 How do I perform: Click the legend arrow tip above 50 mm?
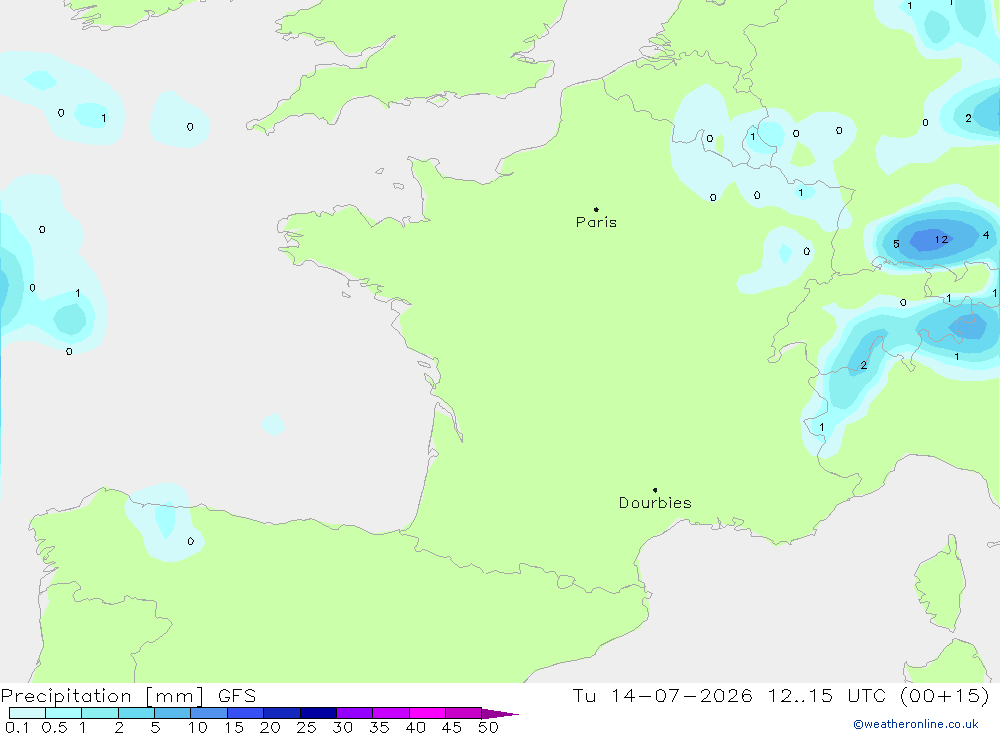500,713
